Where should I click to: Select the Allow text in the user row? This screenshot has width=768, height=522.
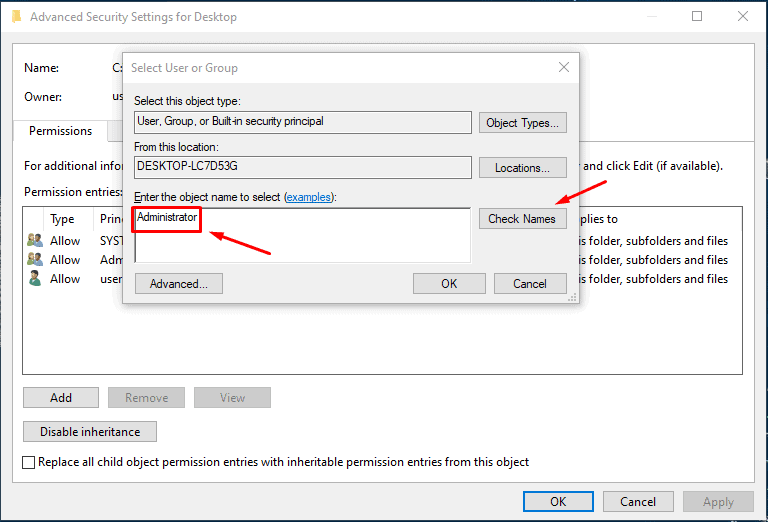pyautogui.click(x=65, y=279)
